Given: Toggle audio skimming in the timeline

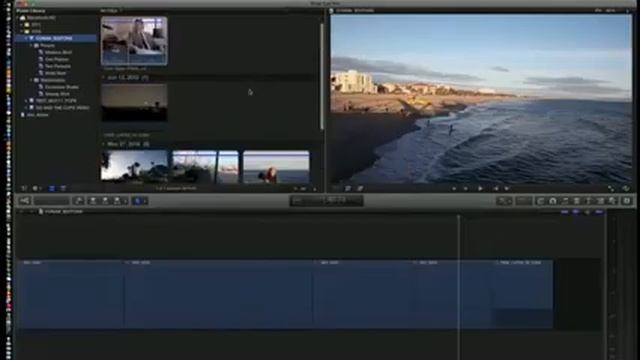Looking at the screenshot, I should point(576,212).
